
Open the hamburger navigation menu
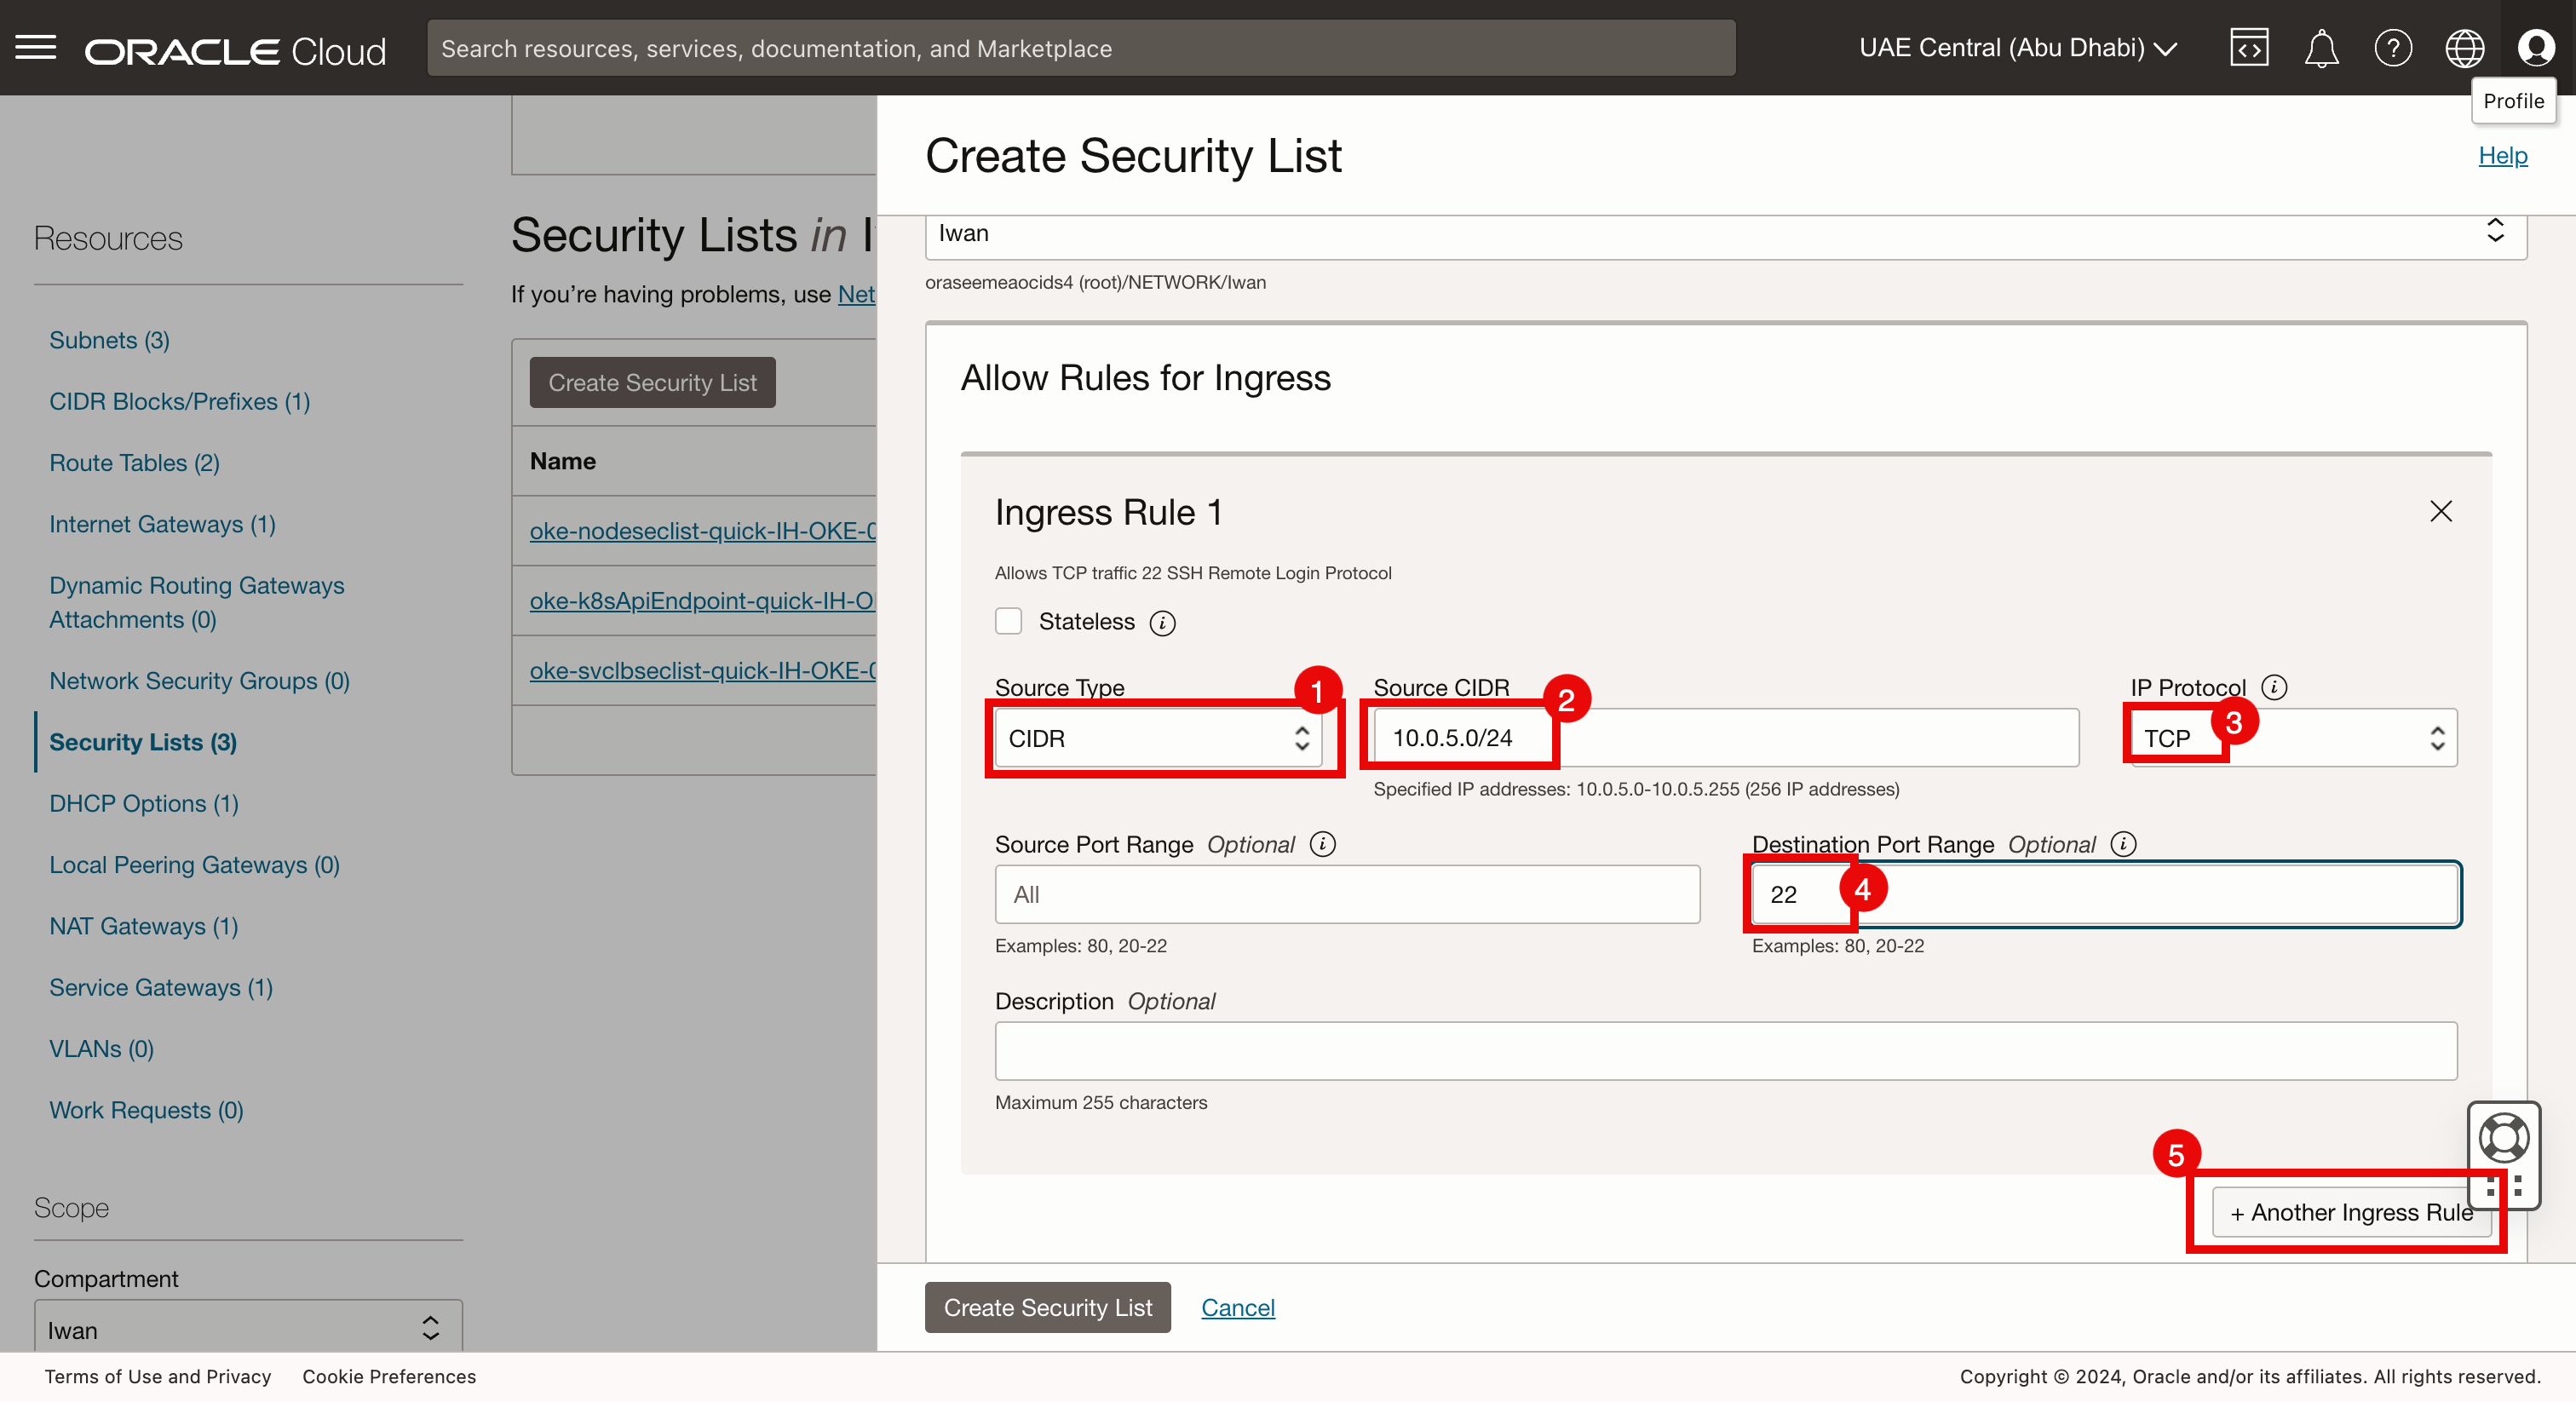(36, 47)
